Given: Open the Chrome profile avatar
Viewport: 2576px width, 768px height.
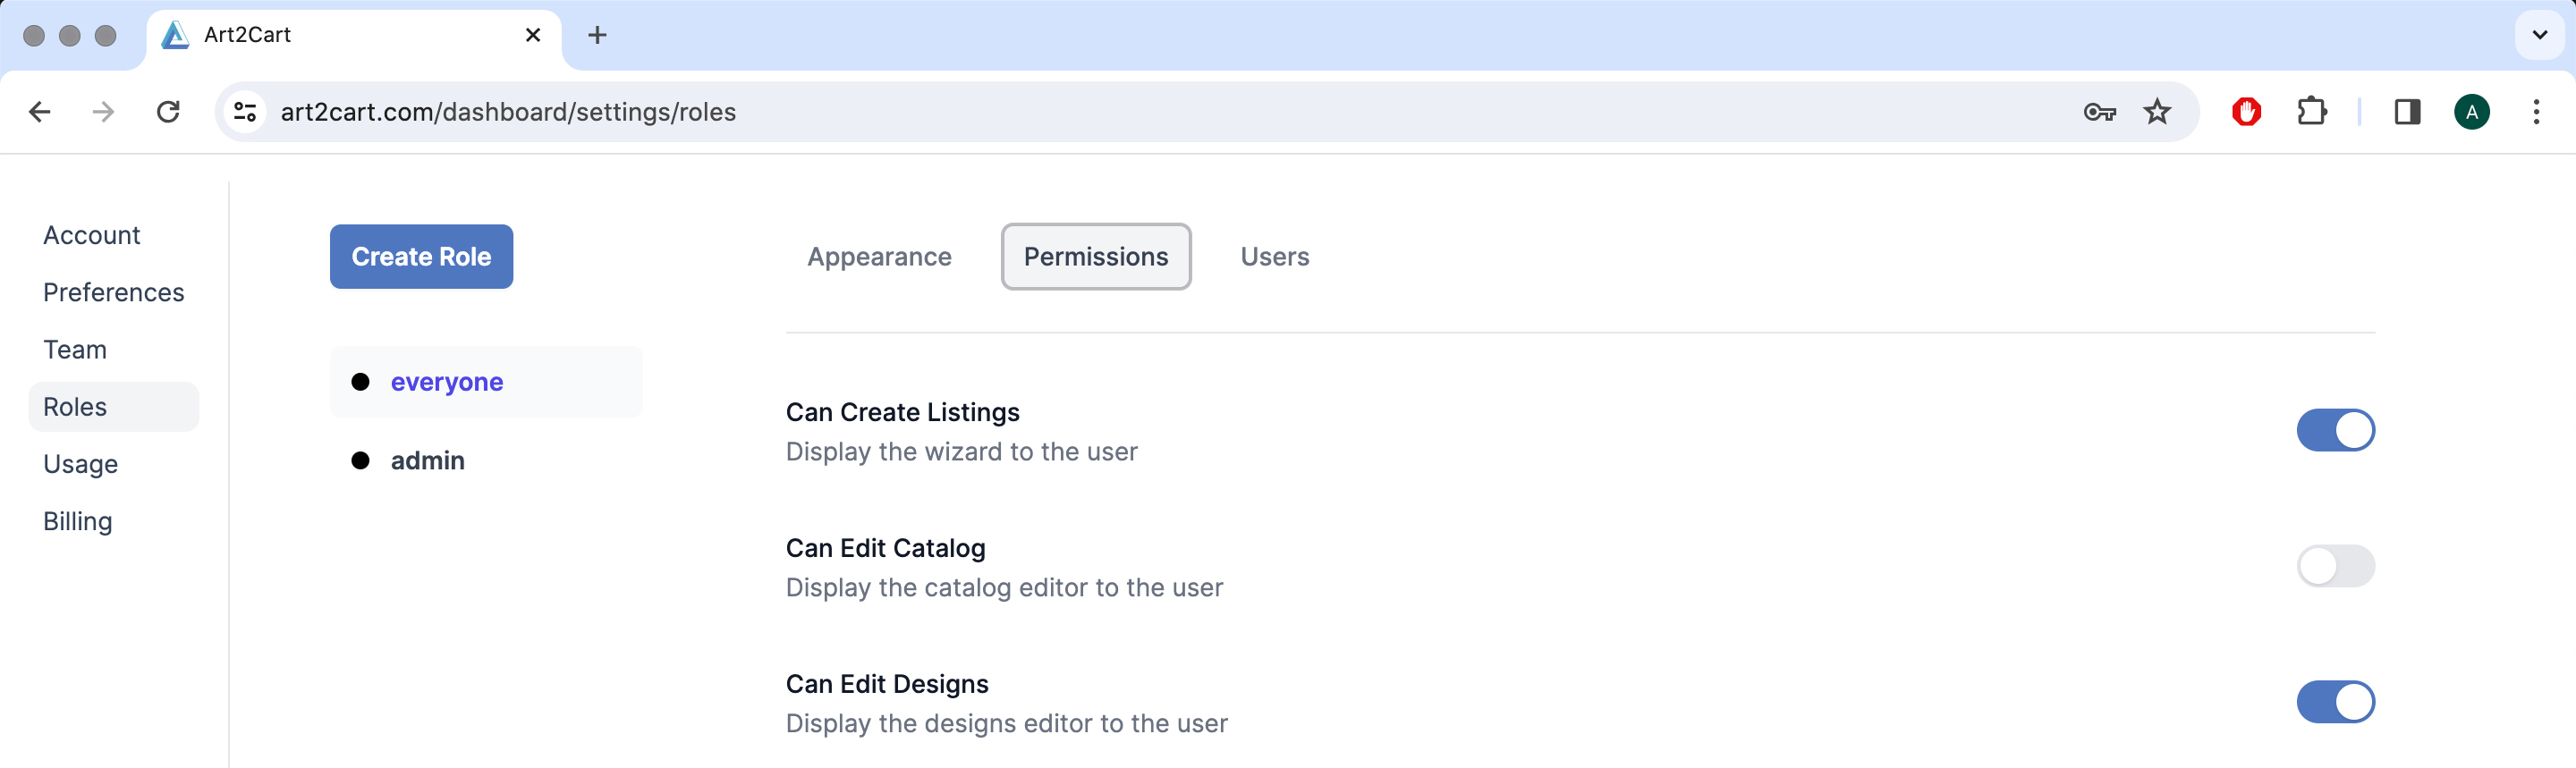Looking at the screenshot, I should coord(2471,112).
